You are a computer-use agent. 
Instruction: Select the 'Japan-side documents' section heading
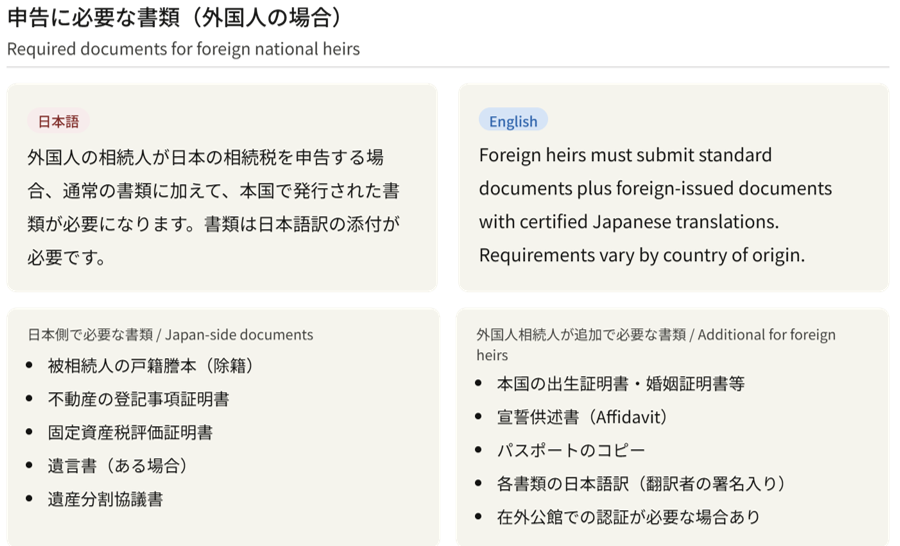(170, 335)
